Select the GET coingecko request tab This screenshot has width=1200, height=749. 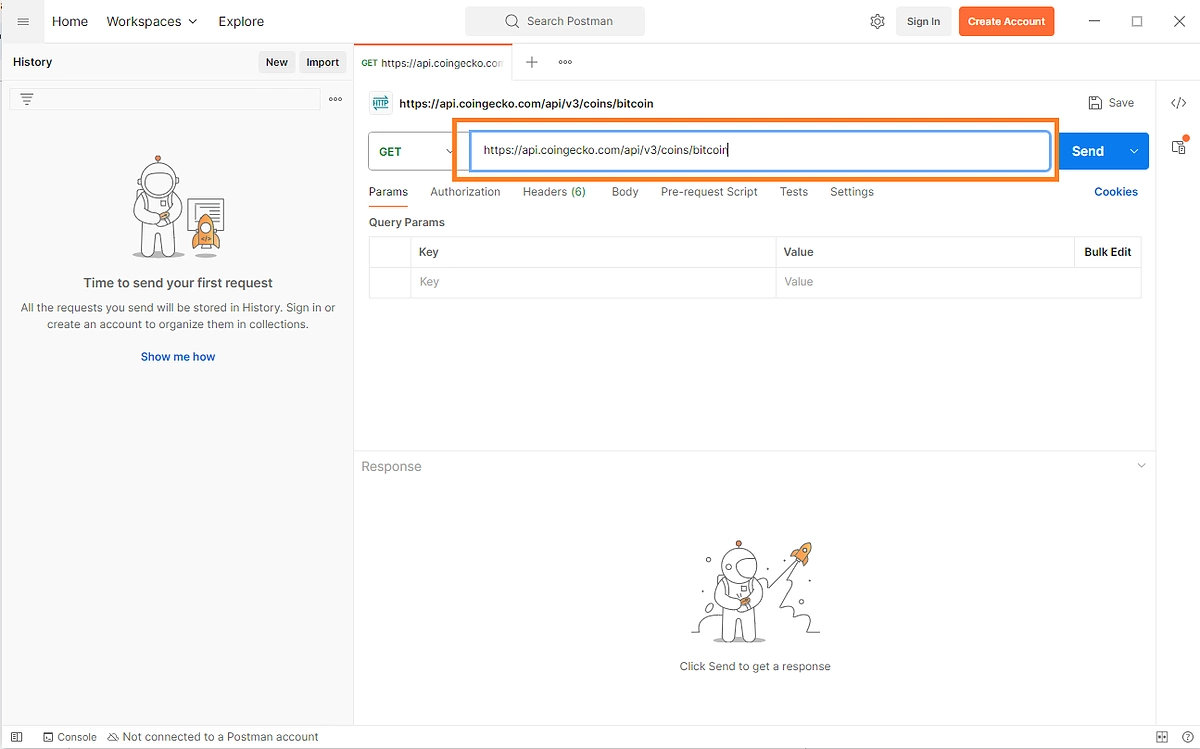coord(432,62)
